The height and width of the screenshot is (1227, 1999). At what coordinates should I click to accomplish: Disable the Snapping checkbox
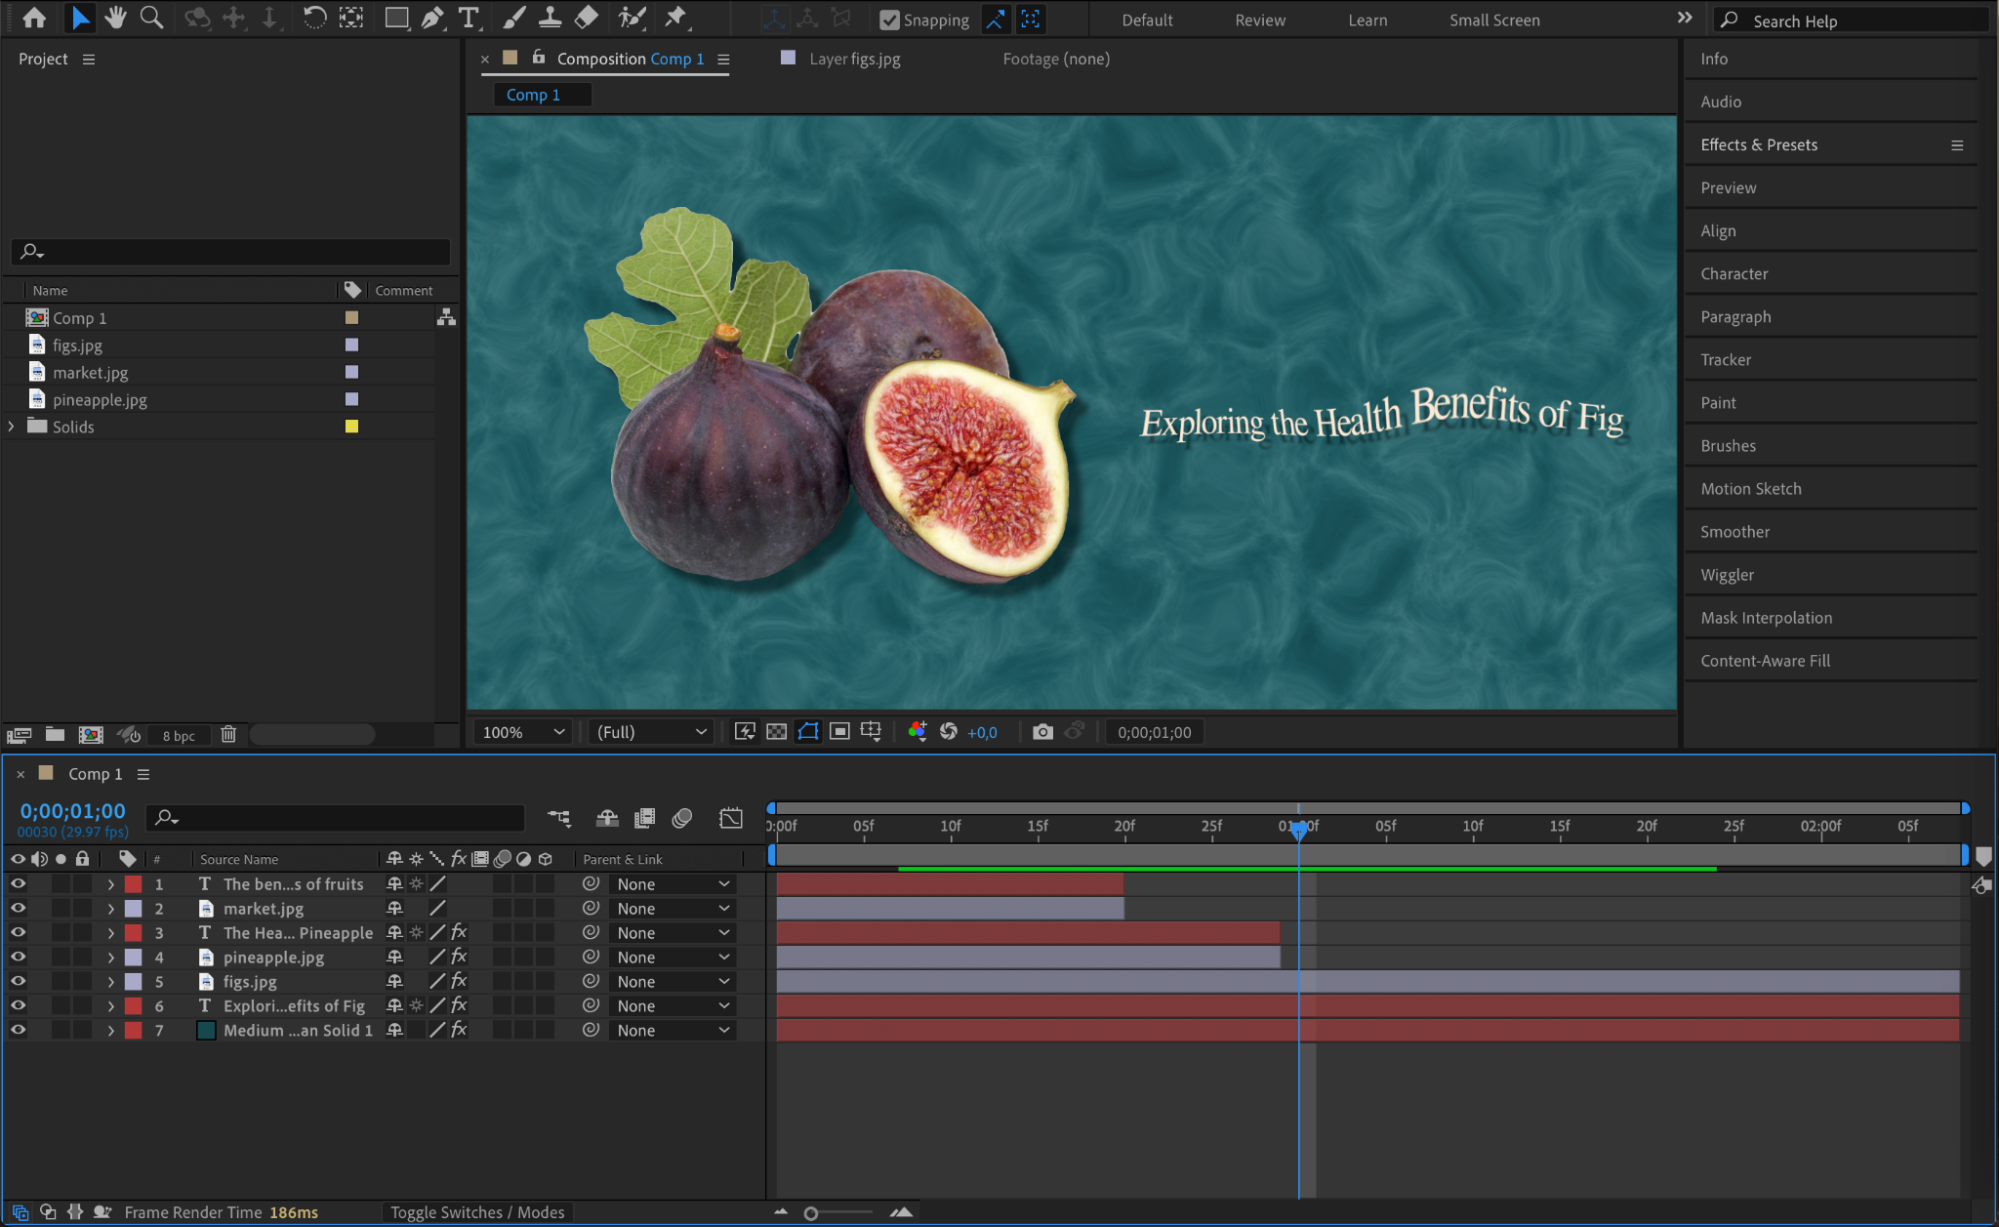point(889,20)
